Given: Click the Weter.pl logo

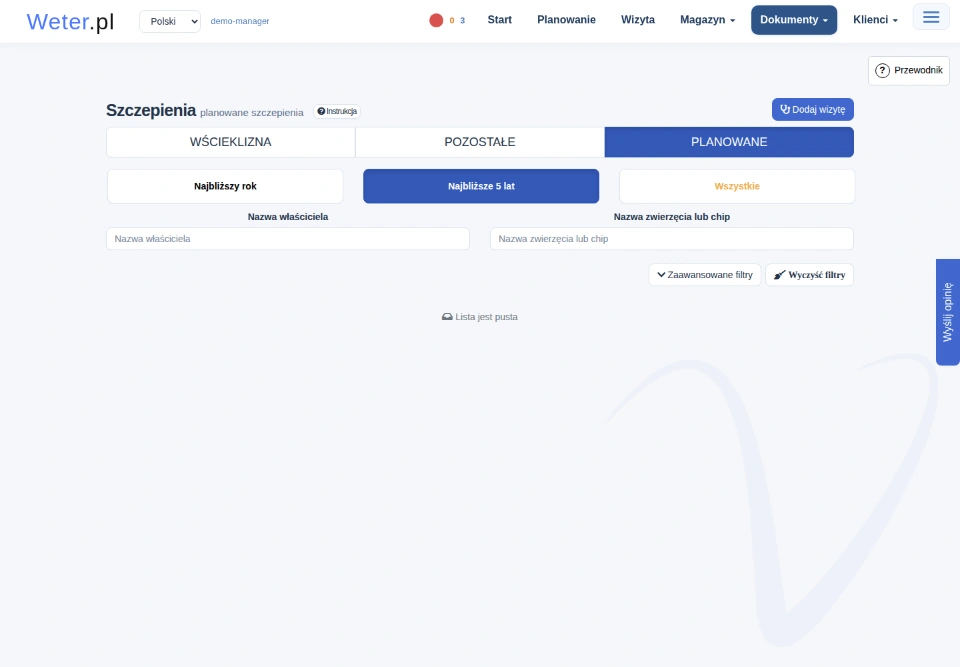Looking at the screenshot, I should (x=70, y=21).
